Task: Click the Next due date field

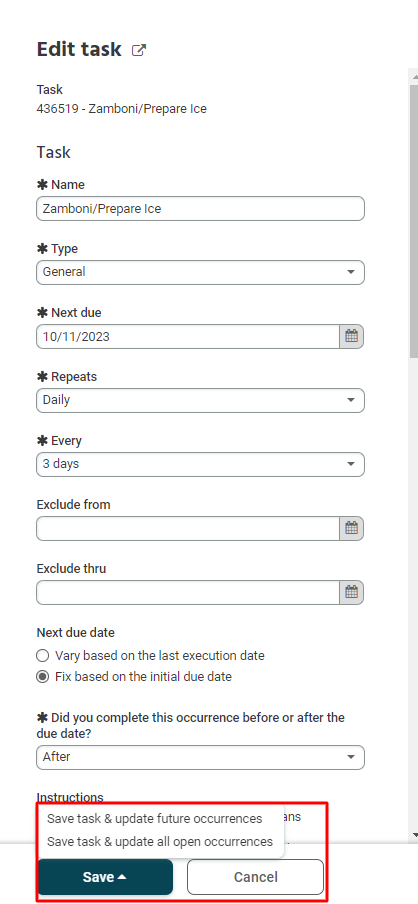Action: [188, 336]
